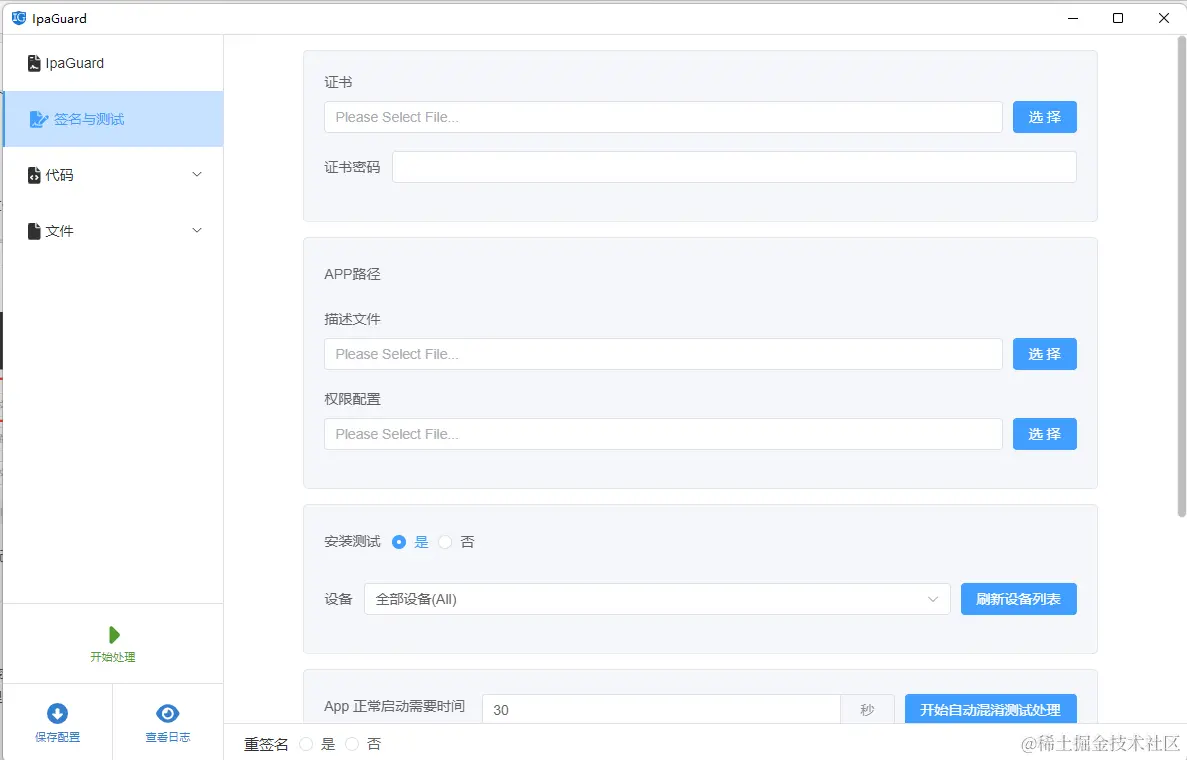Image resolution: width=1187 pixels, height=760 pixels.
Task: Click the 开始自动混淆测试处理 button
Action: (990, 709)
